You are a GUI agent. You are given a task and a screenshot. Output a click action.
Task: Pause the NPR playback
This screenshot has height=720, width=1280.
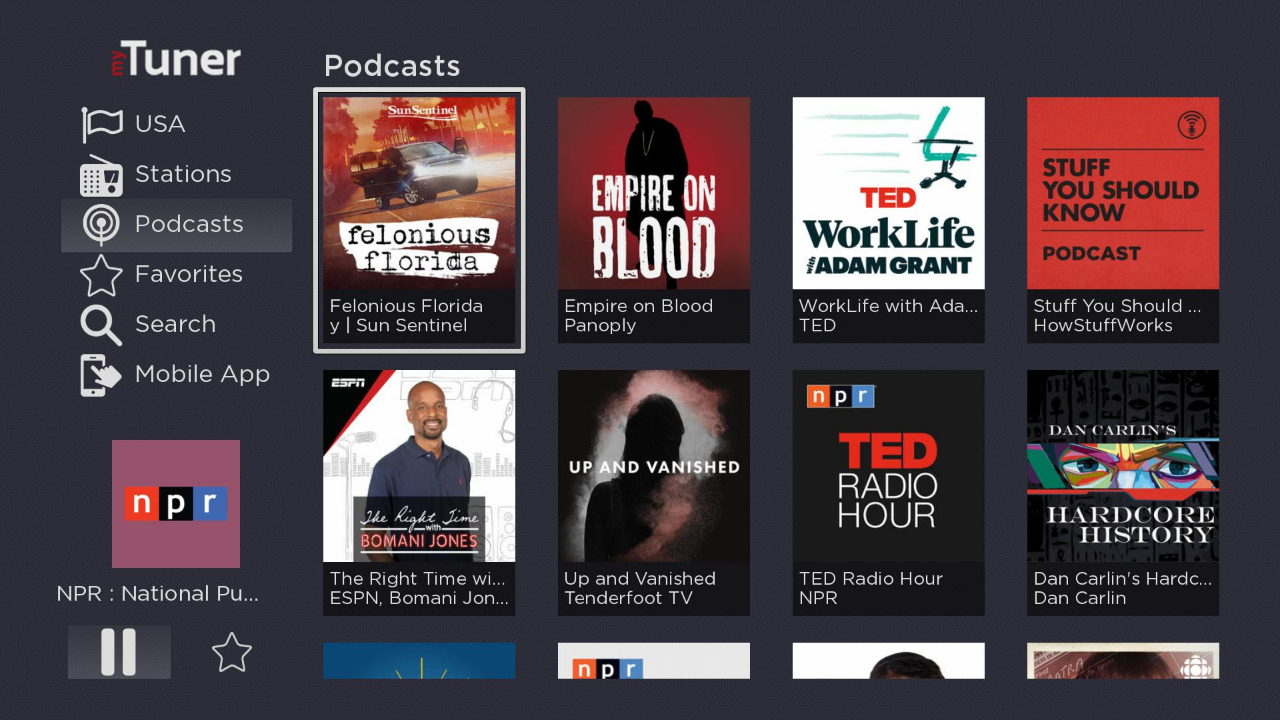click(x=119, y=652)
